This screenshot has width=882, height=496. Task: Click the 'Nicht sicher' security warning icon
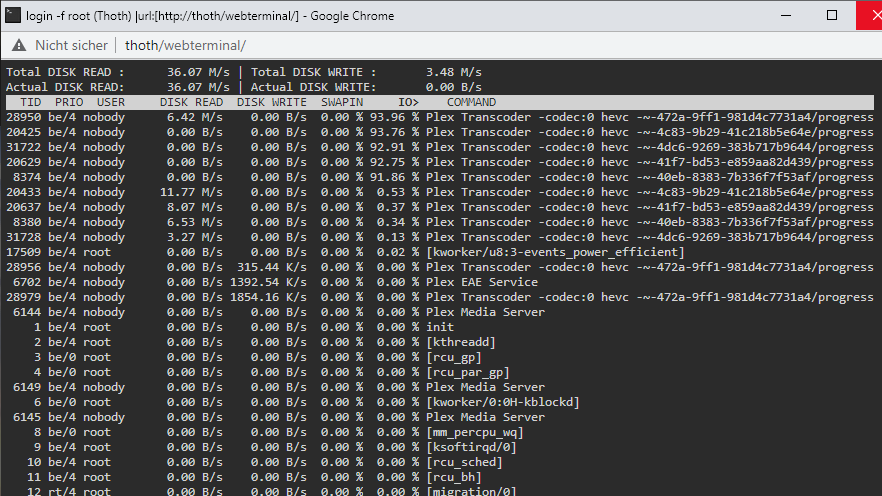click(19, 46)
